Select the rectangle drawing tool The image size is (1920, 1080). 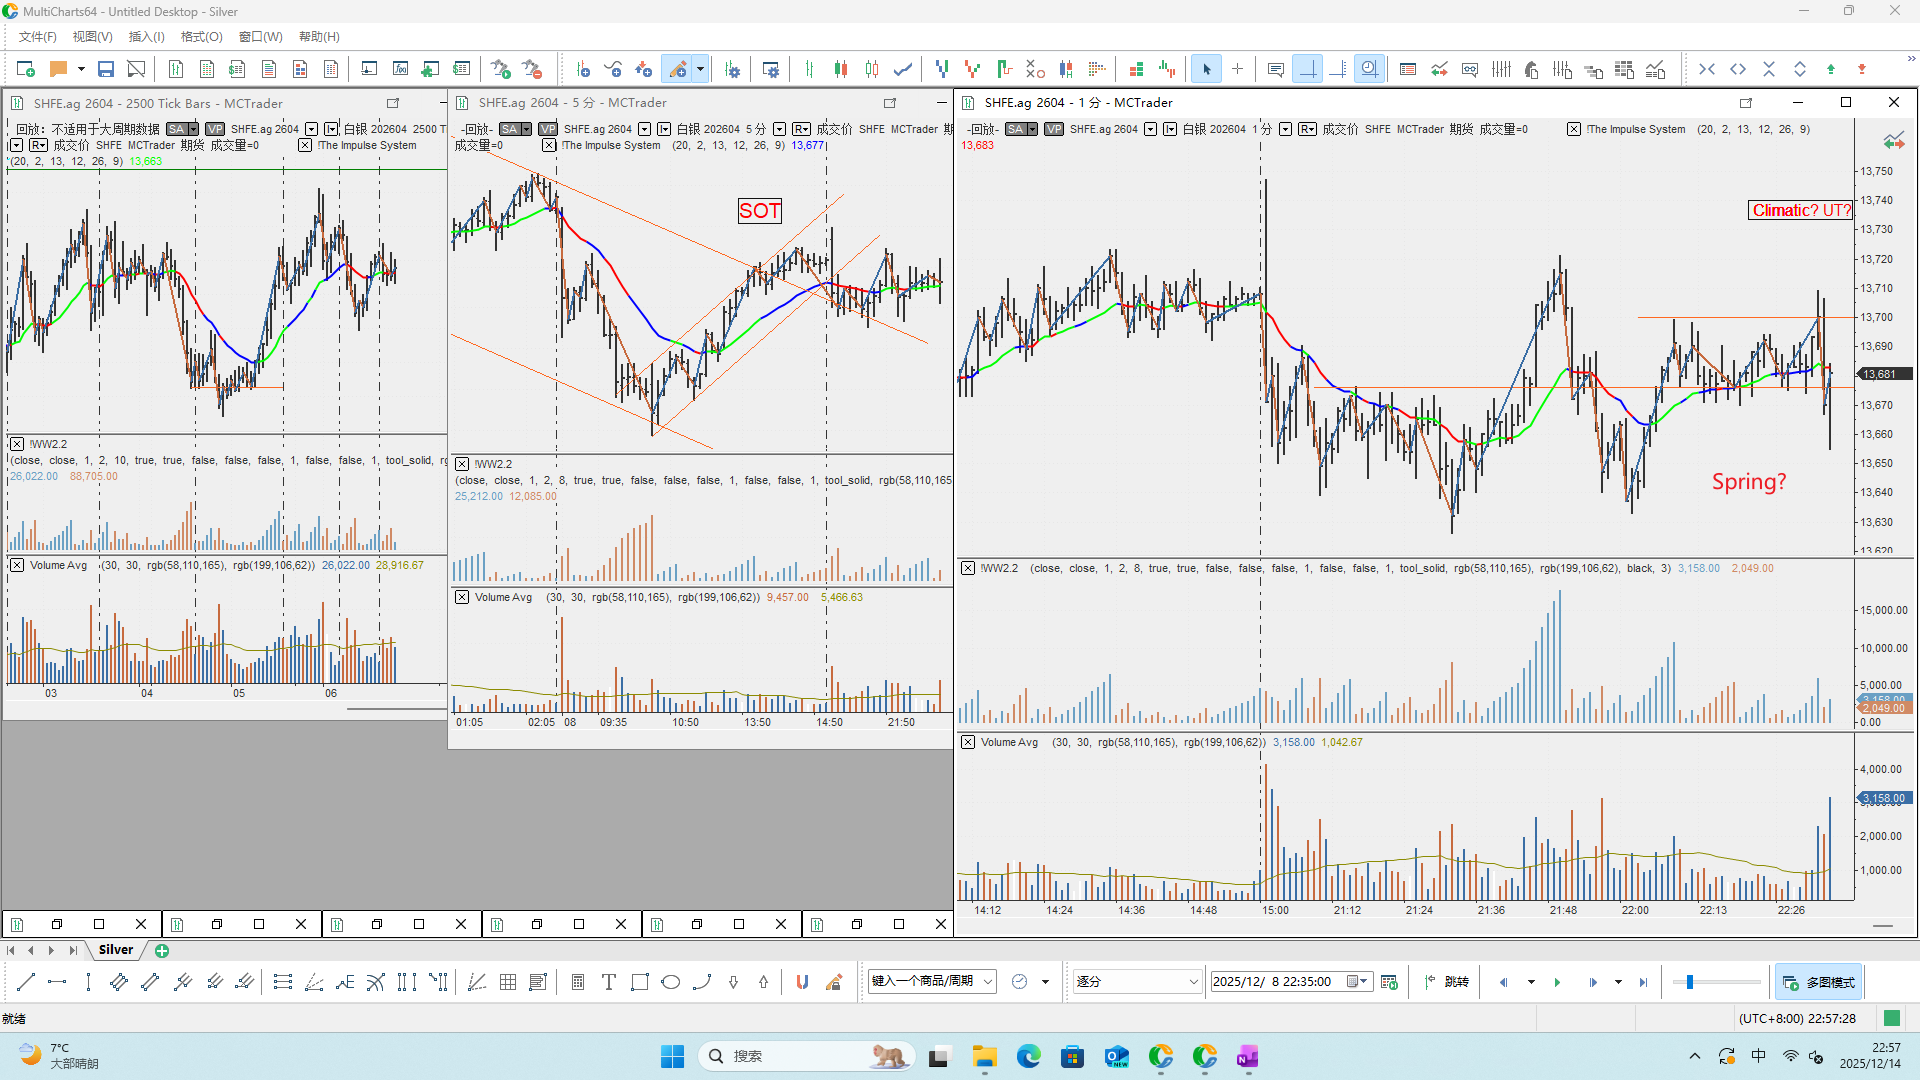coord(640,982)
